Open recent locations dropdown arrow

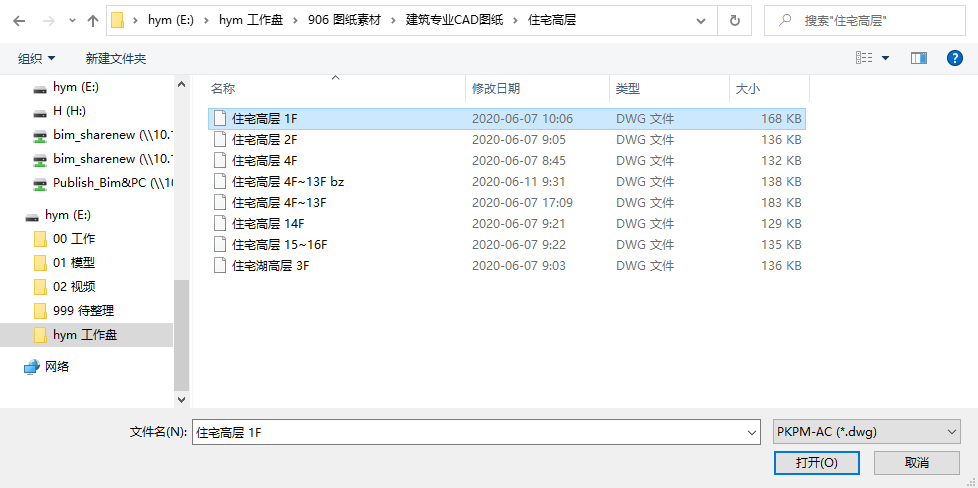point(72,21)
